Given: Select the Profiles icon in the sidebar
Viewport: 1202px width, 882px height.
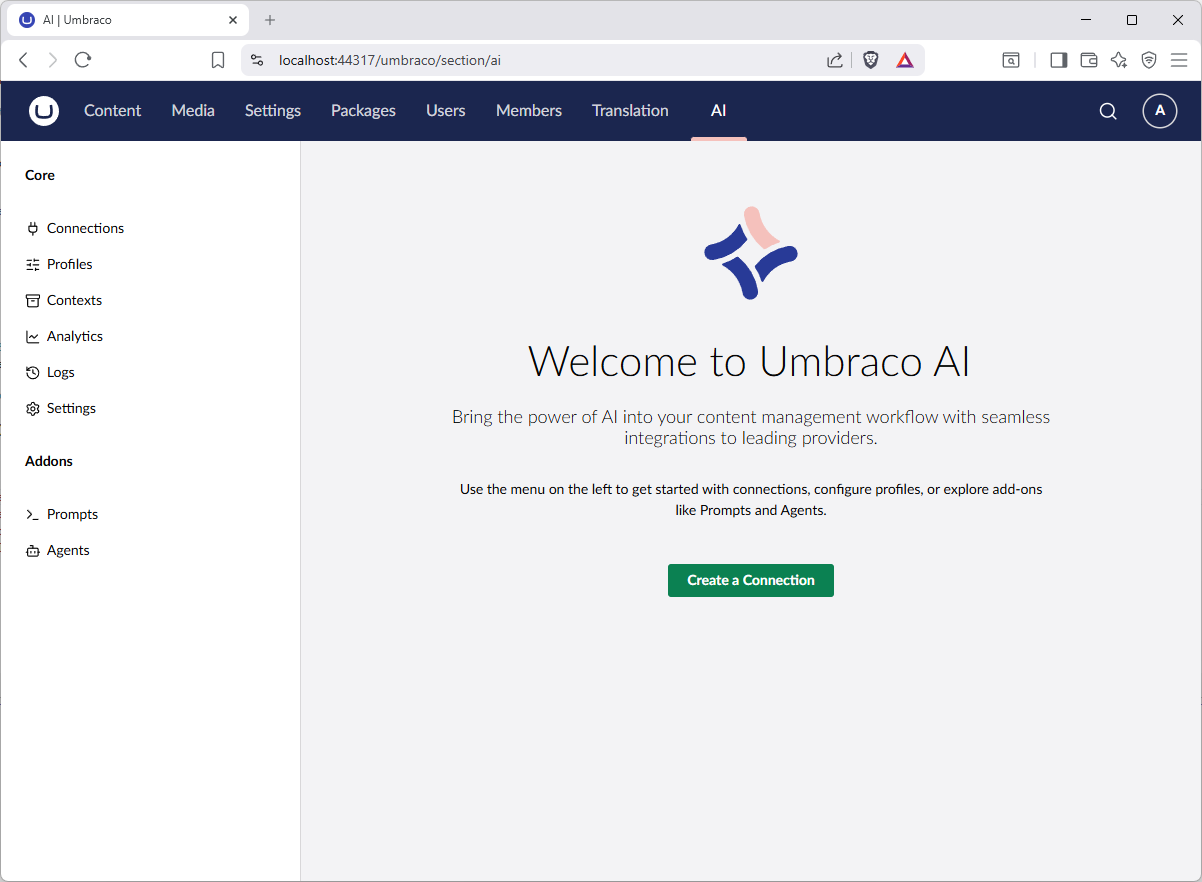Looking at the screenshot, I should click(x=32, y=264).
